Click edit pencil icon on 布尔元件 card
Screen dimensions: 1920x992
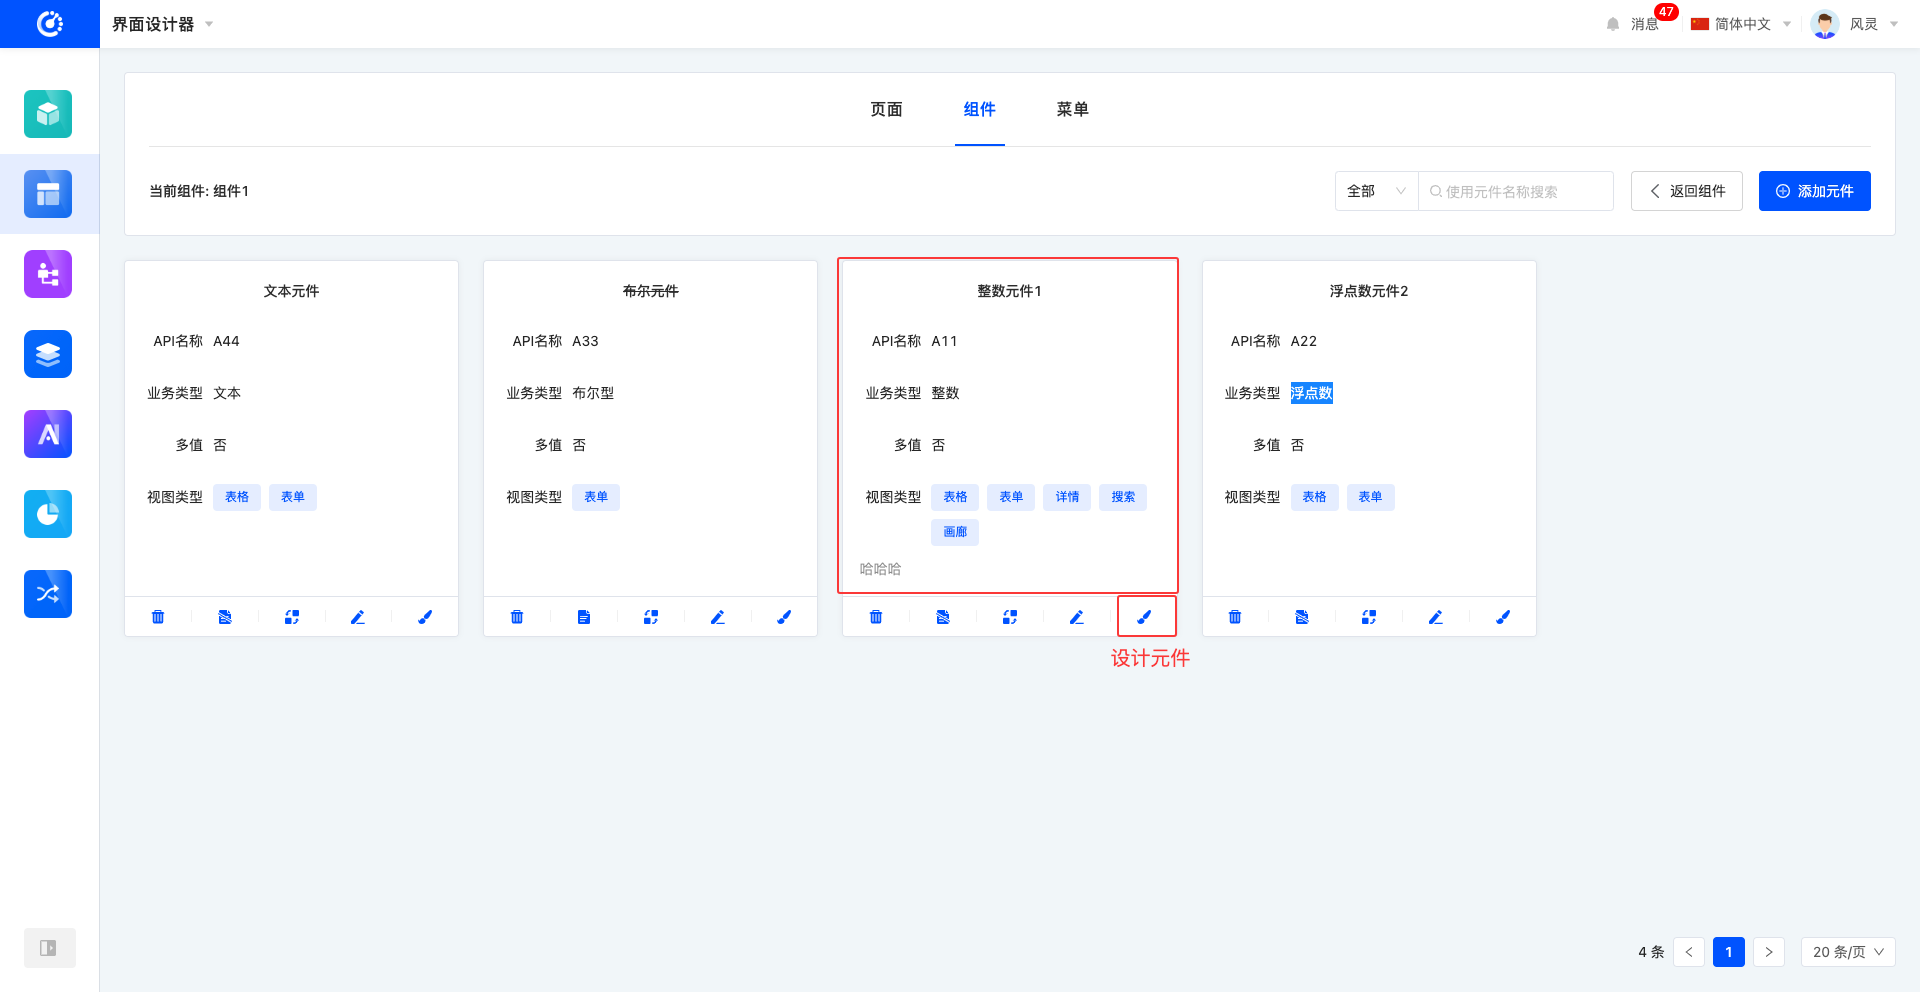[x=717, y=617]
